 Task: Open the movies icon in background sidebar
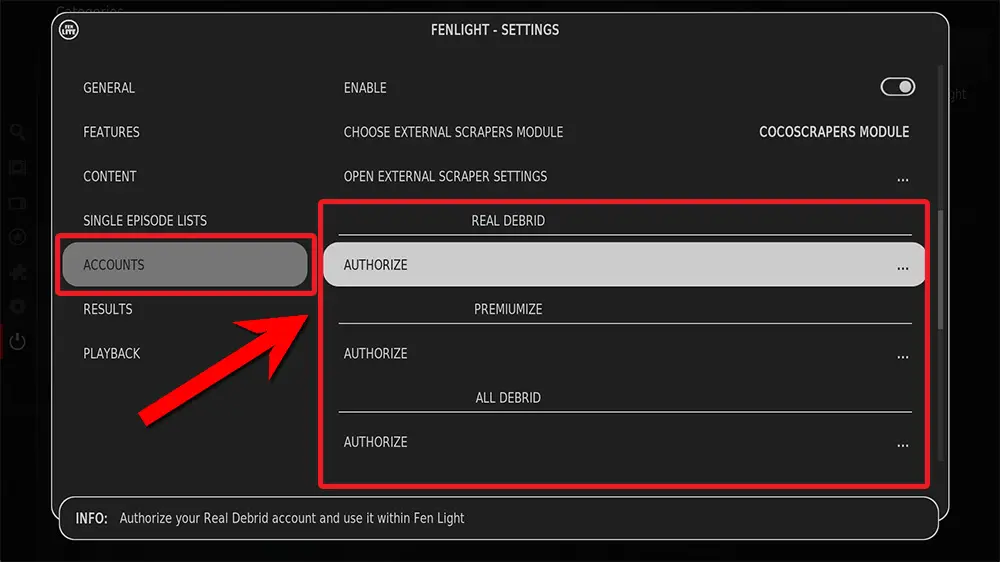pos(17,168)
